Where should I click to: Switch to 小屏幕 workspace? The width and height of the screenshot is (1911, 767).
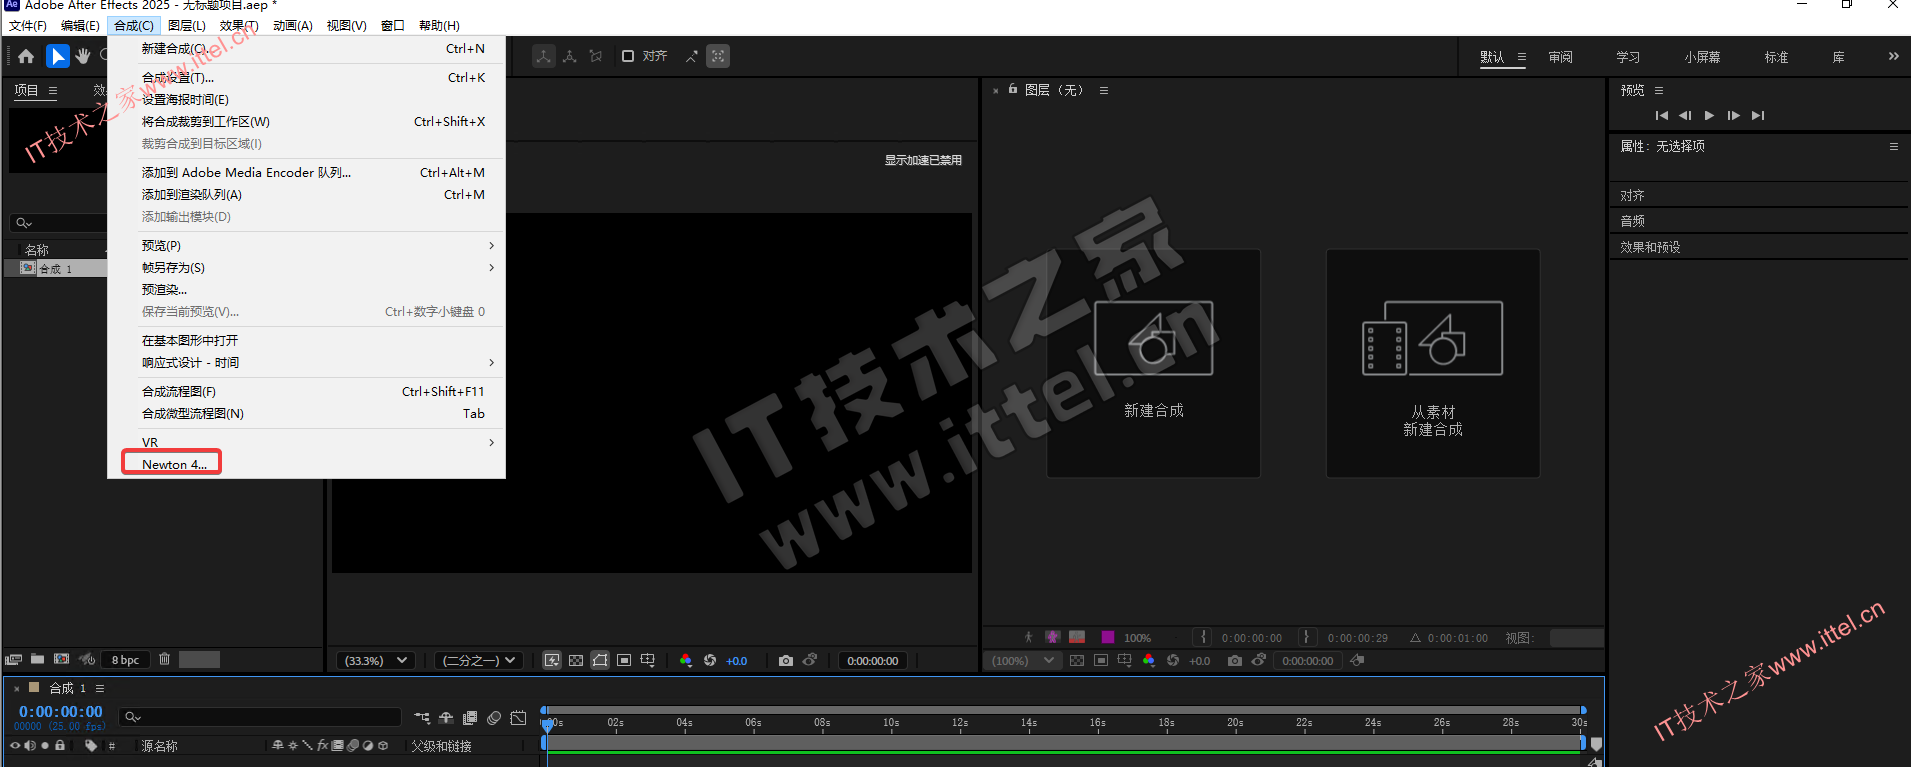(1702, 57)
